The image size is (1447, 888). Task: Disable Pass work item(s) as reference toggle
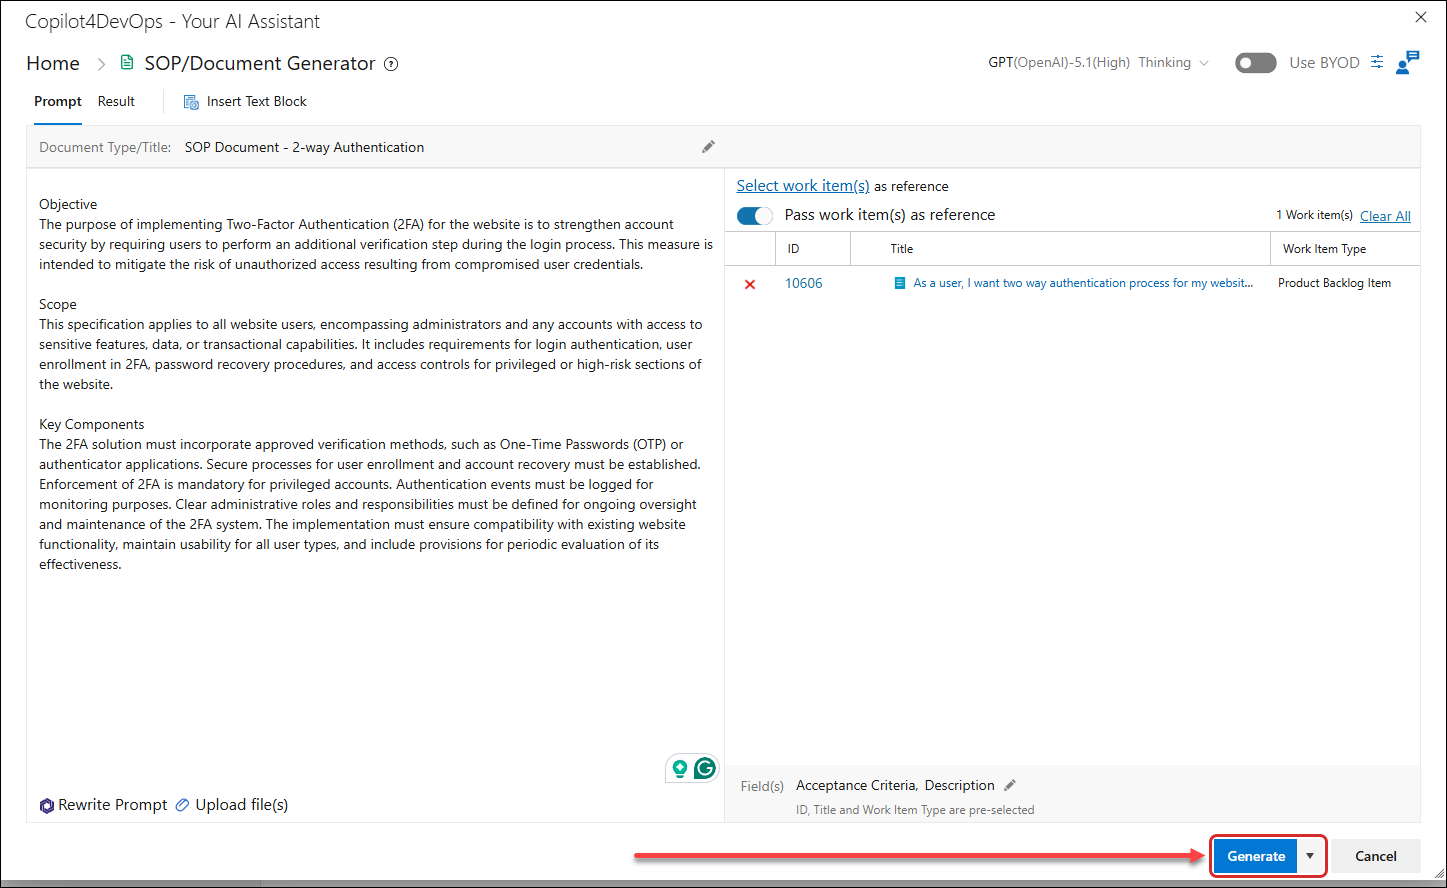coord(755,215)
